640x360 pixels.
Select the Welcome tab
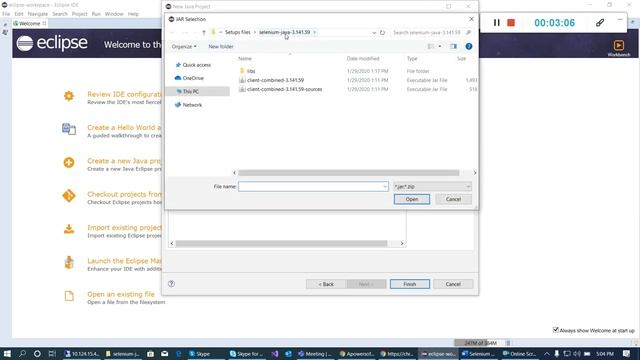coord(29,24)
